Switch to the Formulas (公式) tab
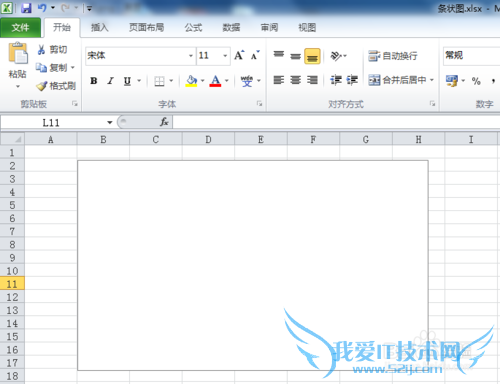Image resolution: width=500 pixels, height=384 pixels. (193, 27)
